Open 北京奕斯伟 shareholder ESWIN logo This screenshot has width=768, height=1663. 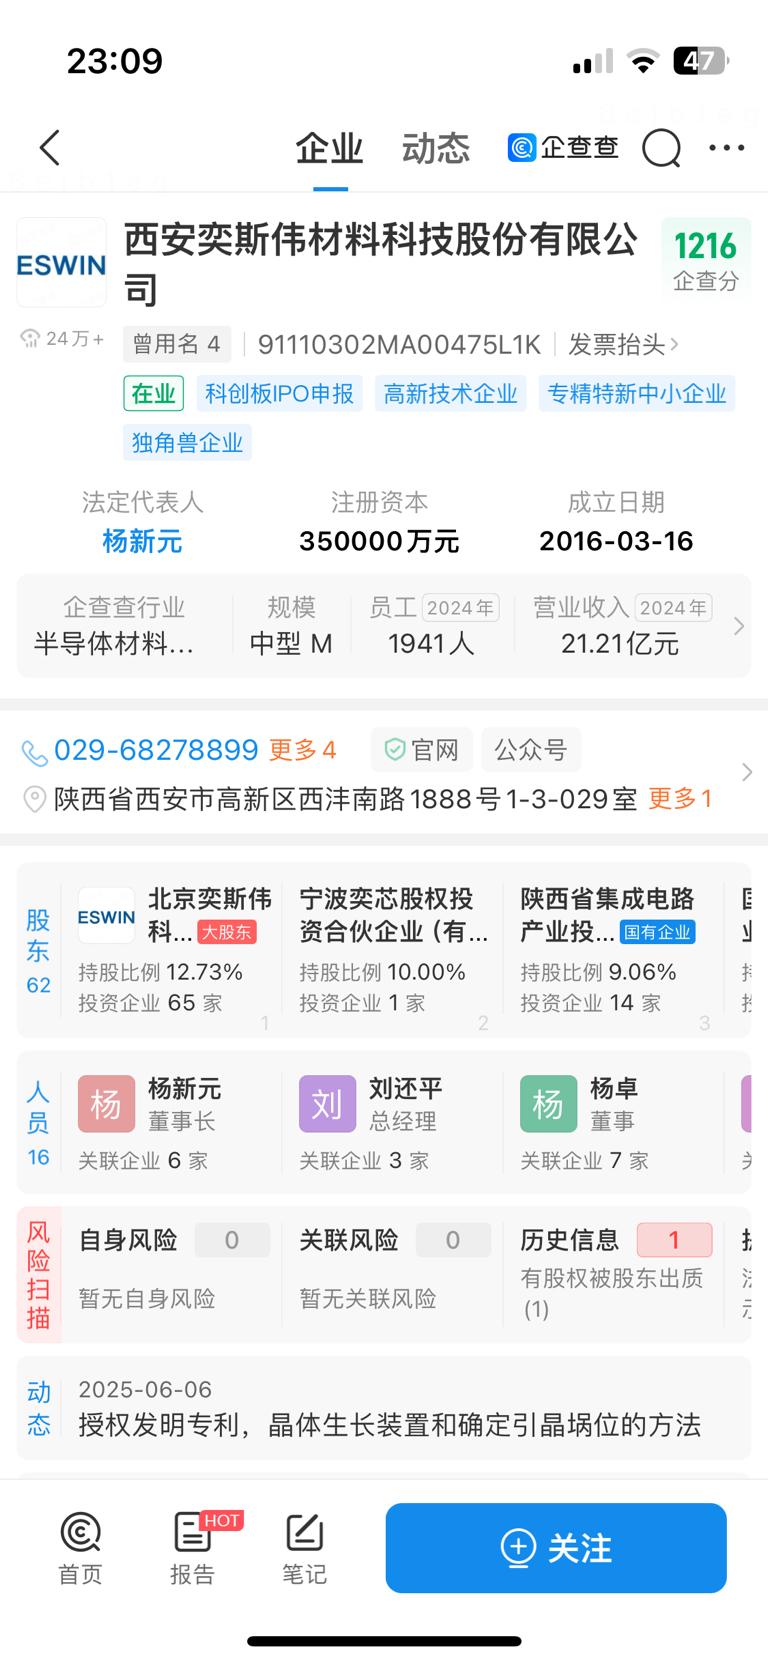[x=107, y=916]
